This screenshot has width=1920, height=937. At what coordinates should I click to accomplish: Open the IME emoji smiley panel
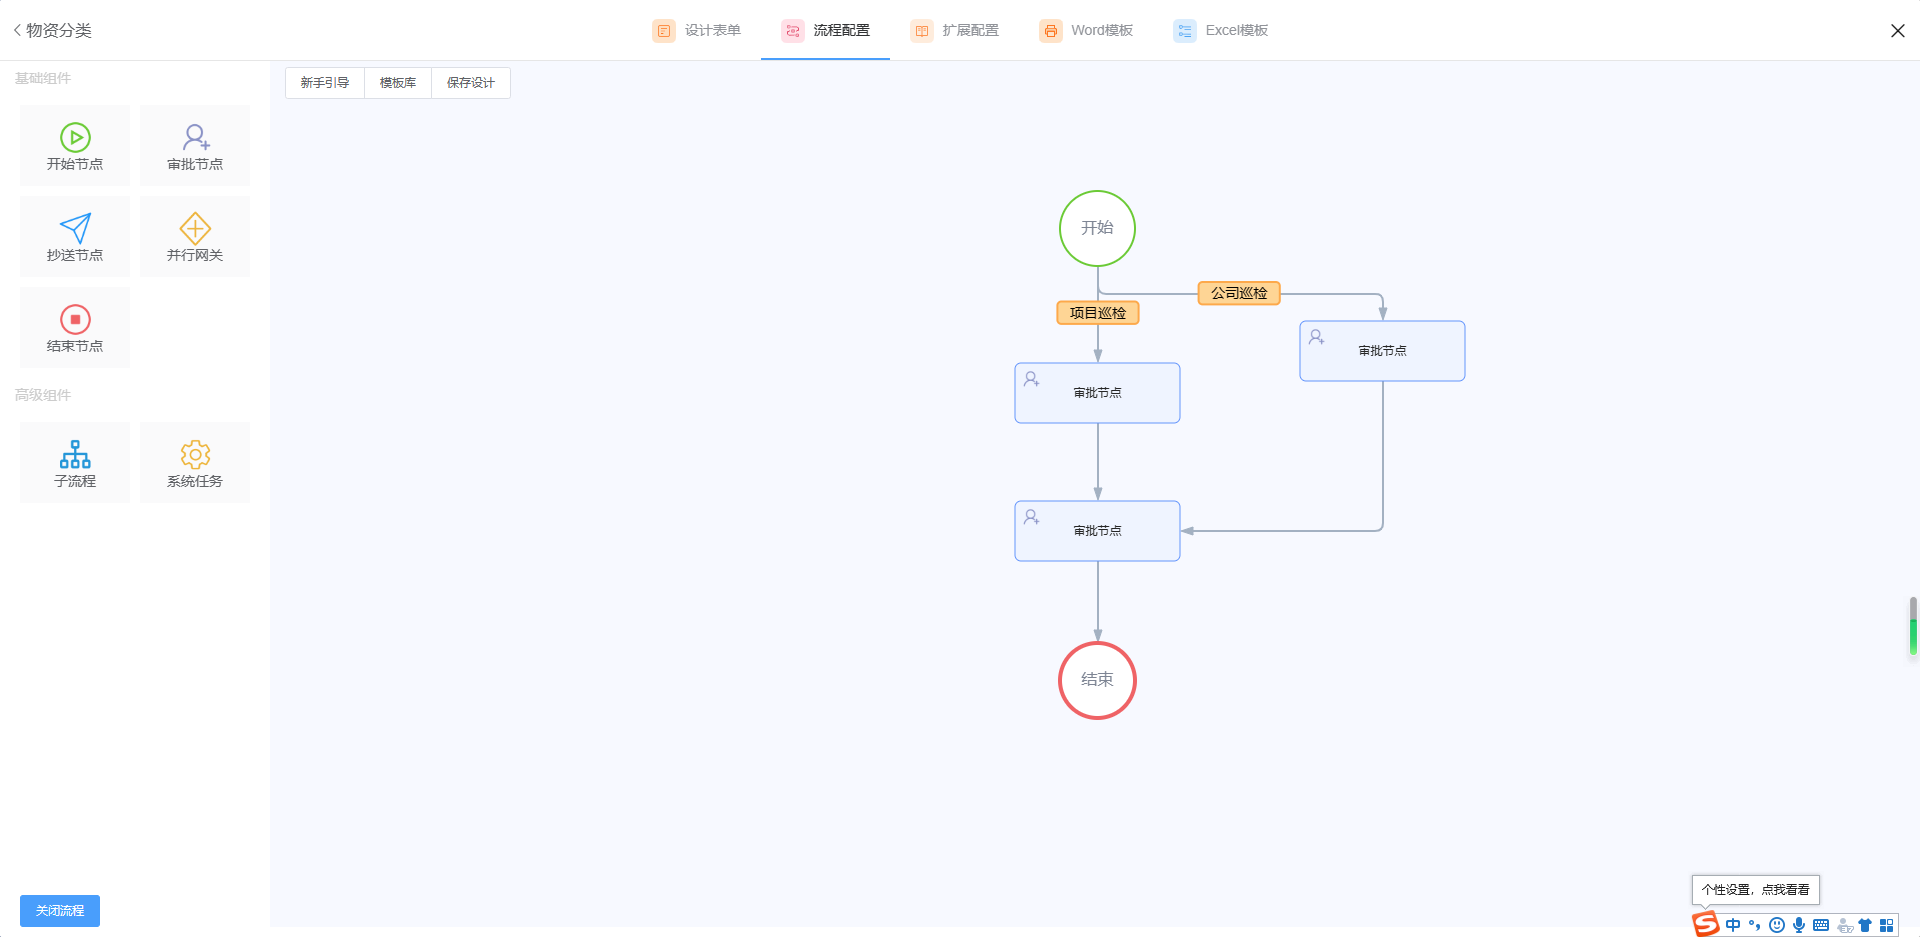1777,925
